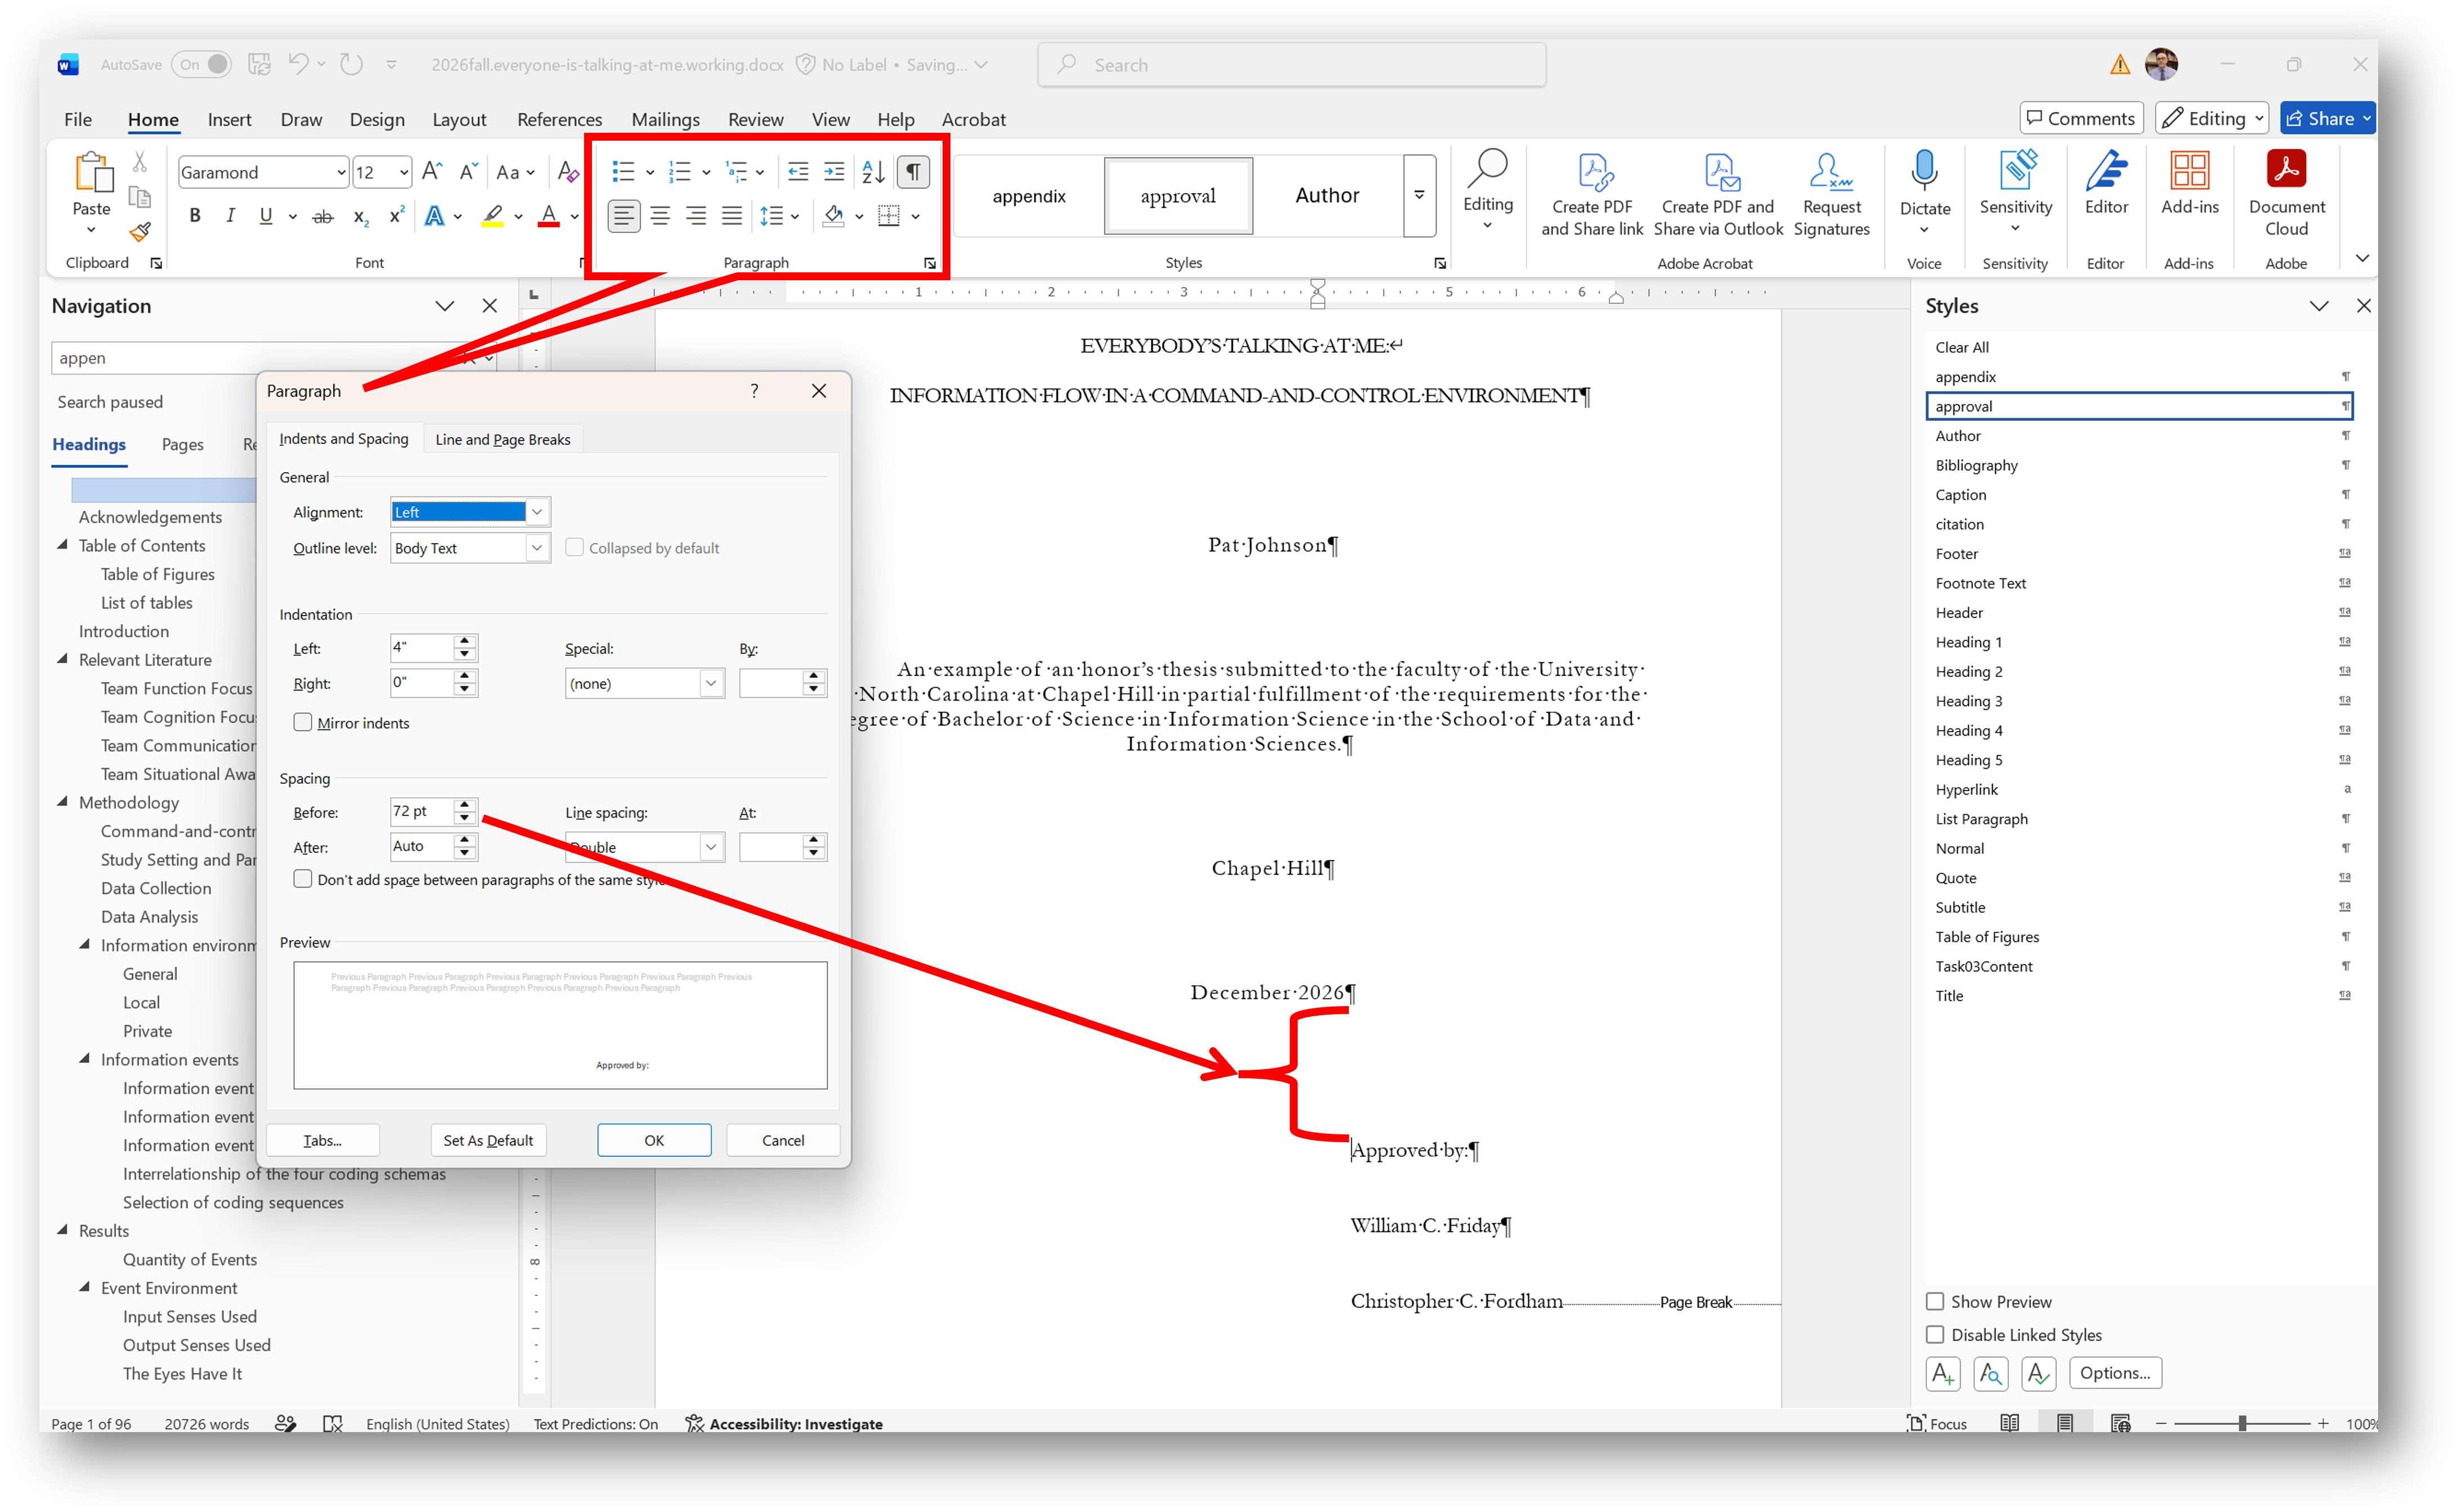Viewport: 2458px width, 1512px height.
Task: Open the Comments button
Action: 2081,118
